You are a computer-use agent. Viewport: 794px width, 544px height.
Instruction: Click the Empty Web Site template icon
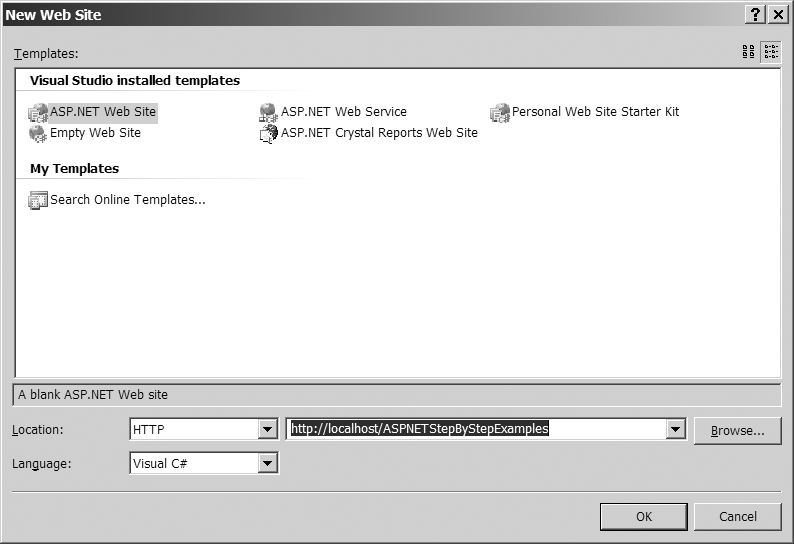tap(38, 134)
